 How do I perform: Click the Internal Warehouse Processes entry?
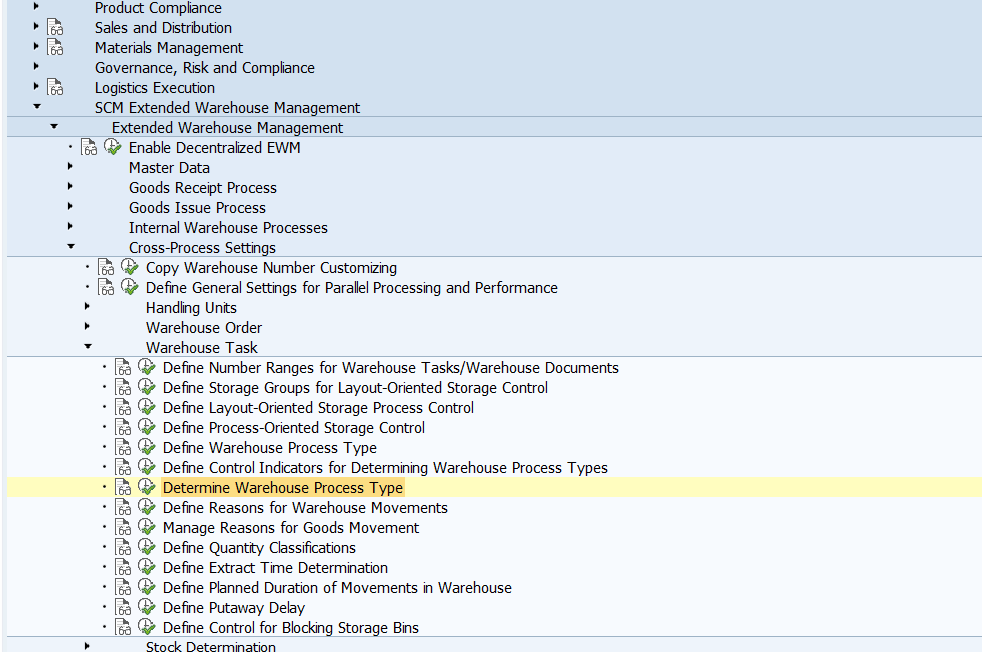click(x=228, y=228)
